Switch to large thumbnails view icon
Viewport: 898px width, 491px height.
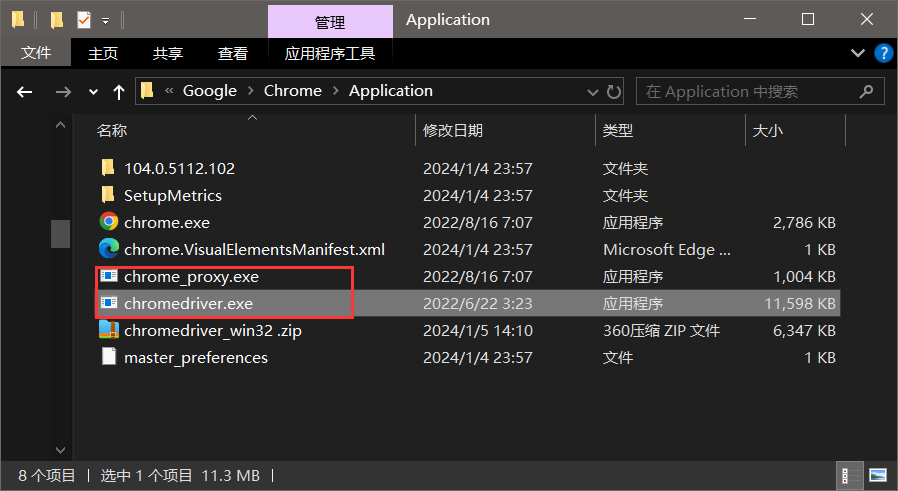[x=877, y=475]
